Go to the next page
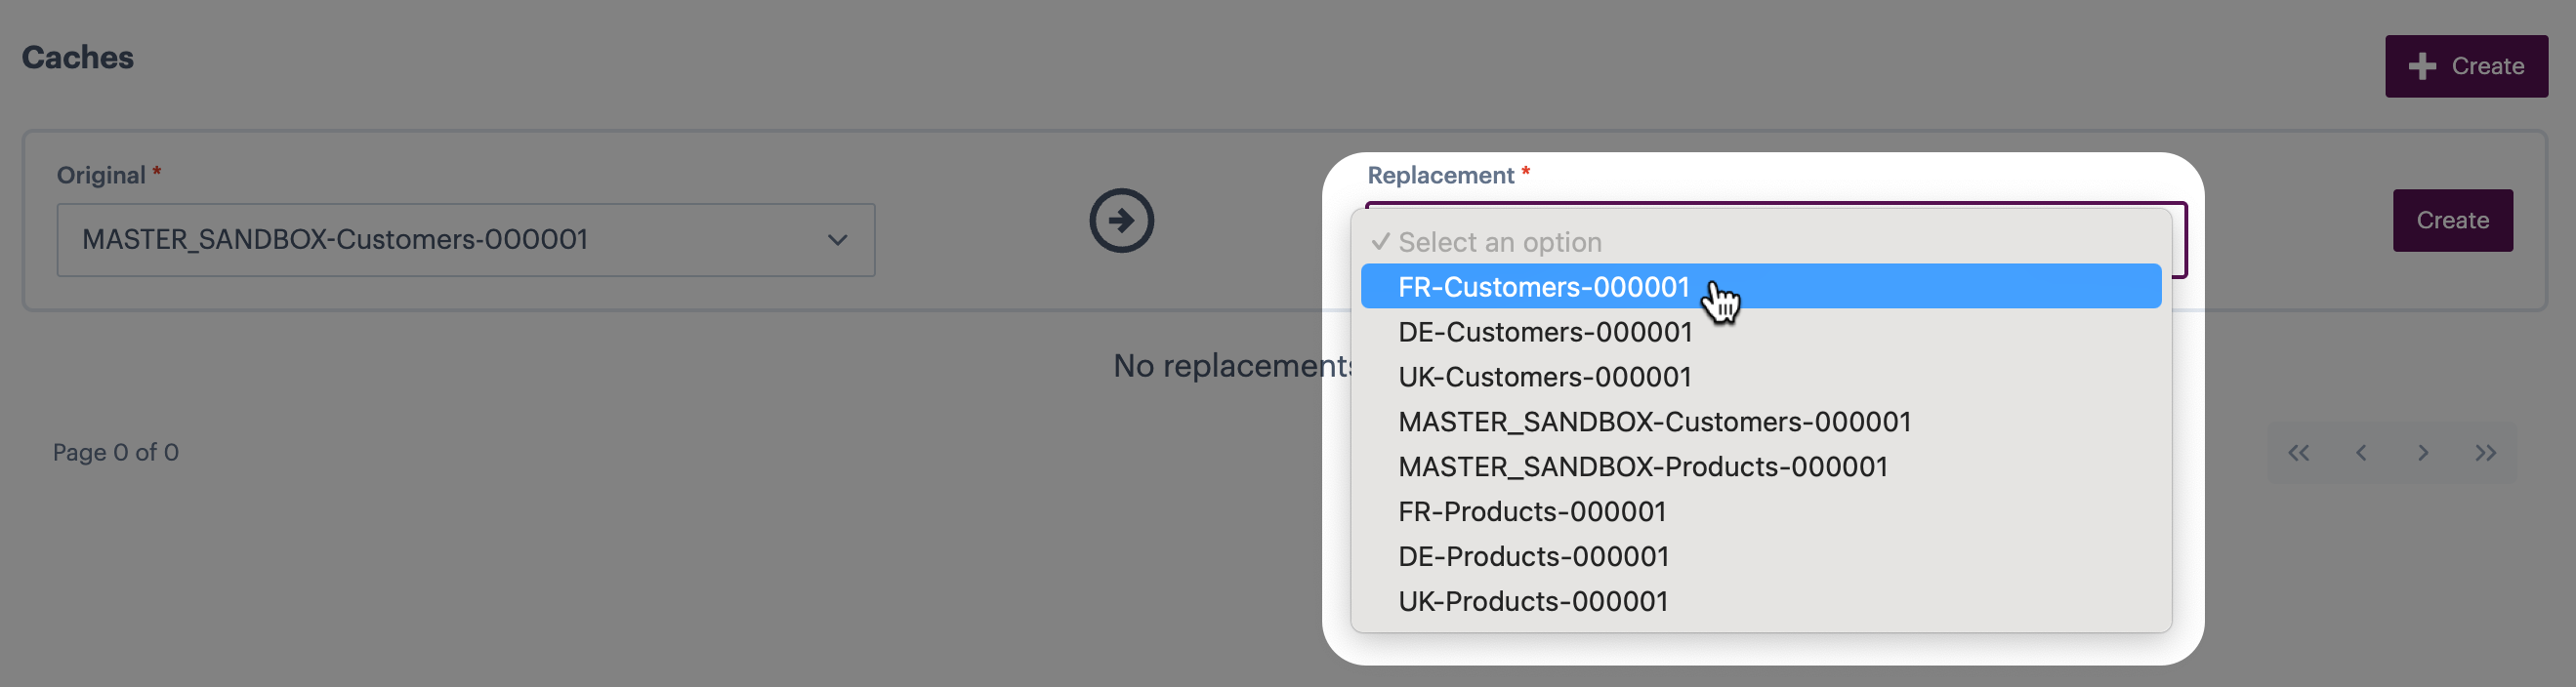2576x687 pixels. [2423, 453]
